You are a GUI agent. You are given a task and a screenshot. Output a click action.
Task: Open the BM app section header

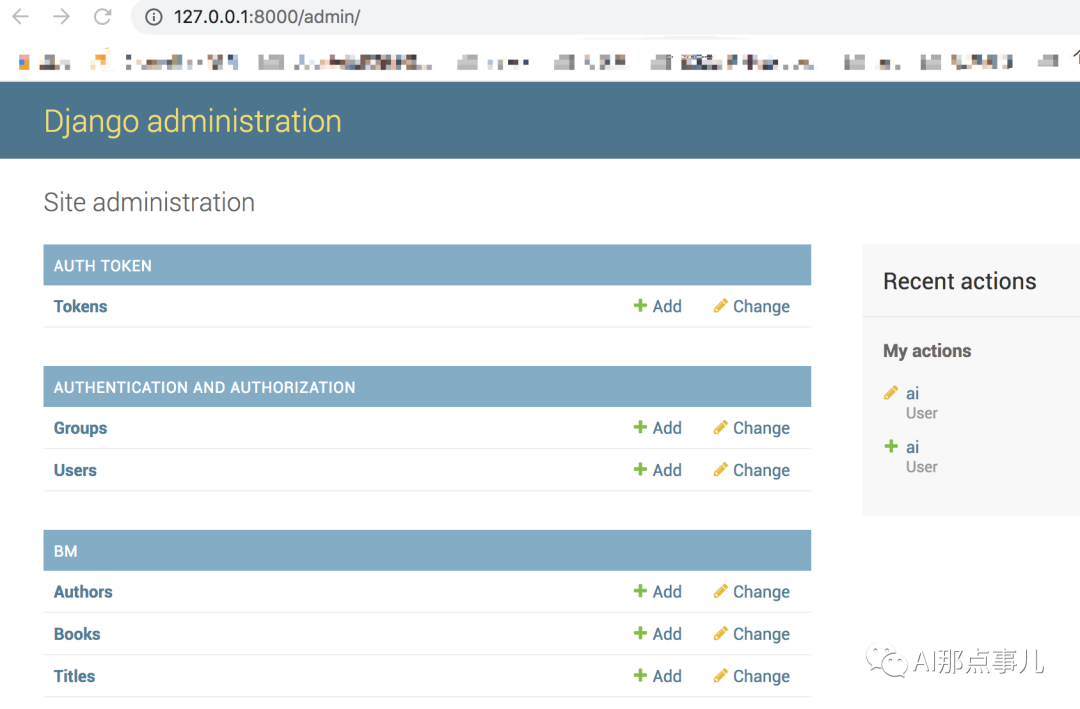point(65,552)
